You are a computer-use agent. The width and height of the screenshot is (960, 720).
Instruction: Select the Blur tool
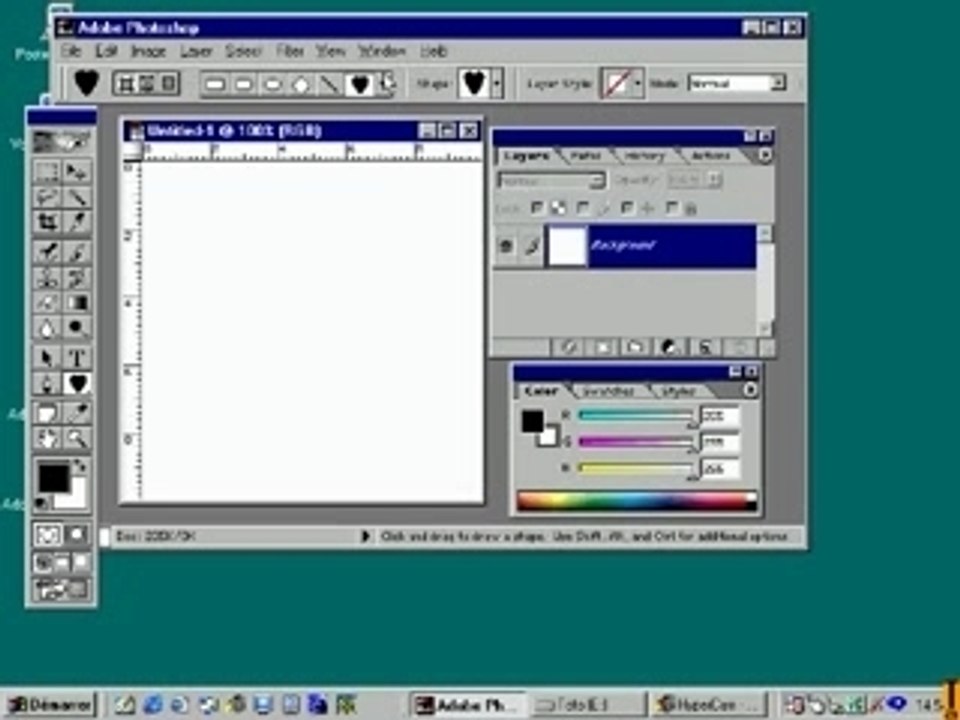[x=47, y=328]
